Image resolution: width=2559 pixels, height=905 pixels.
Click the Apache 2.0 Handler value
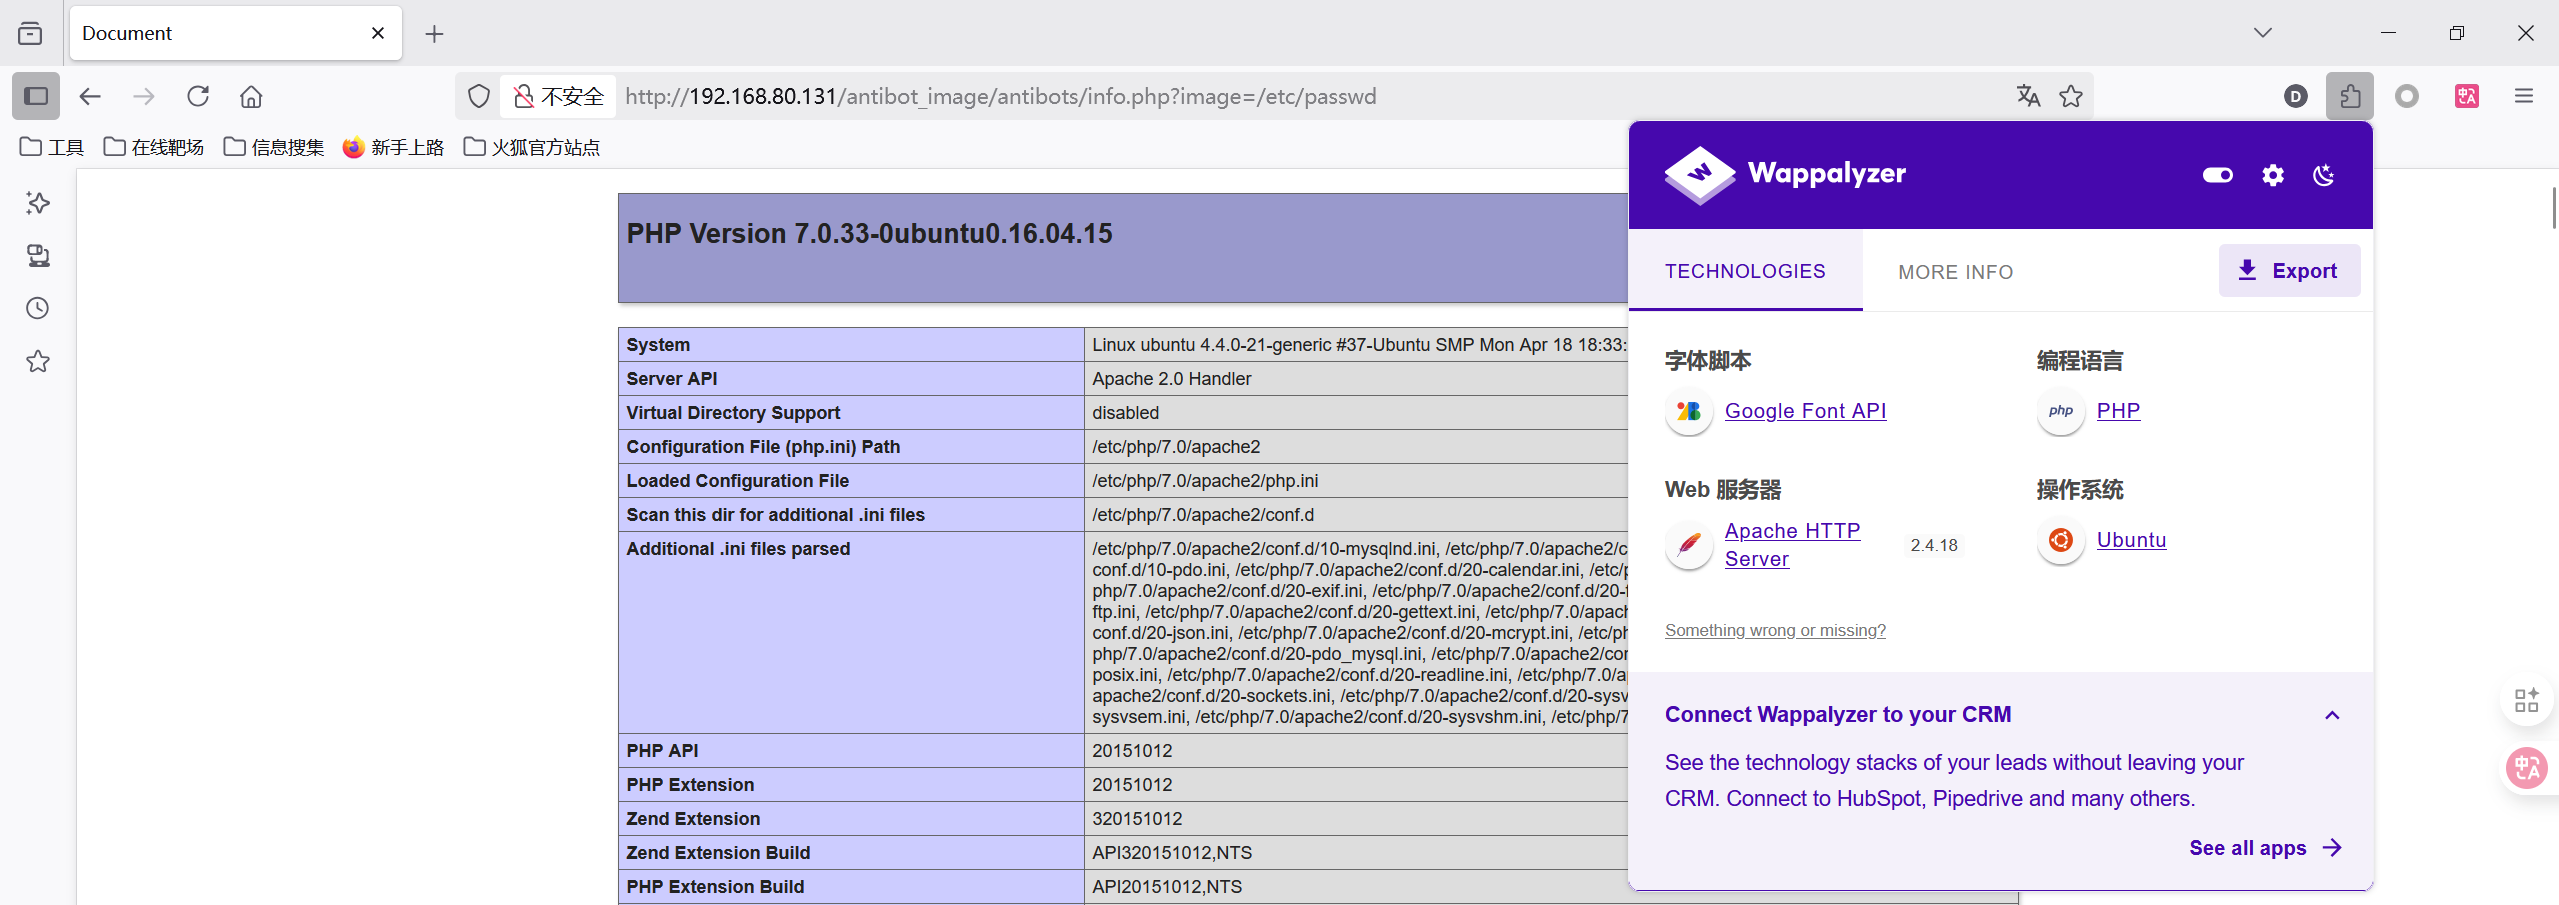[x=1171, y=379]
